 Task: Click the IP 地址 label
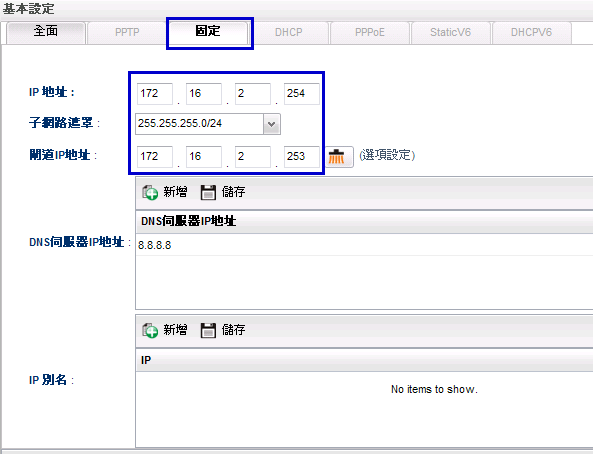click(52, 92)
